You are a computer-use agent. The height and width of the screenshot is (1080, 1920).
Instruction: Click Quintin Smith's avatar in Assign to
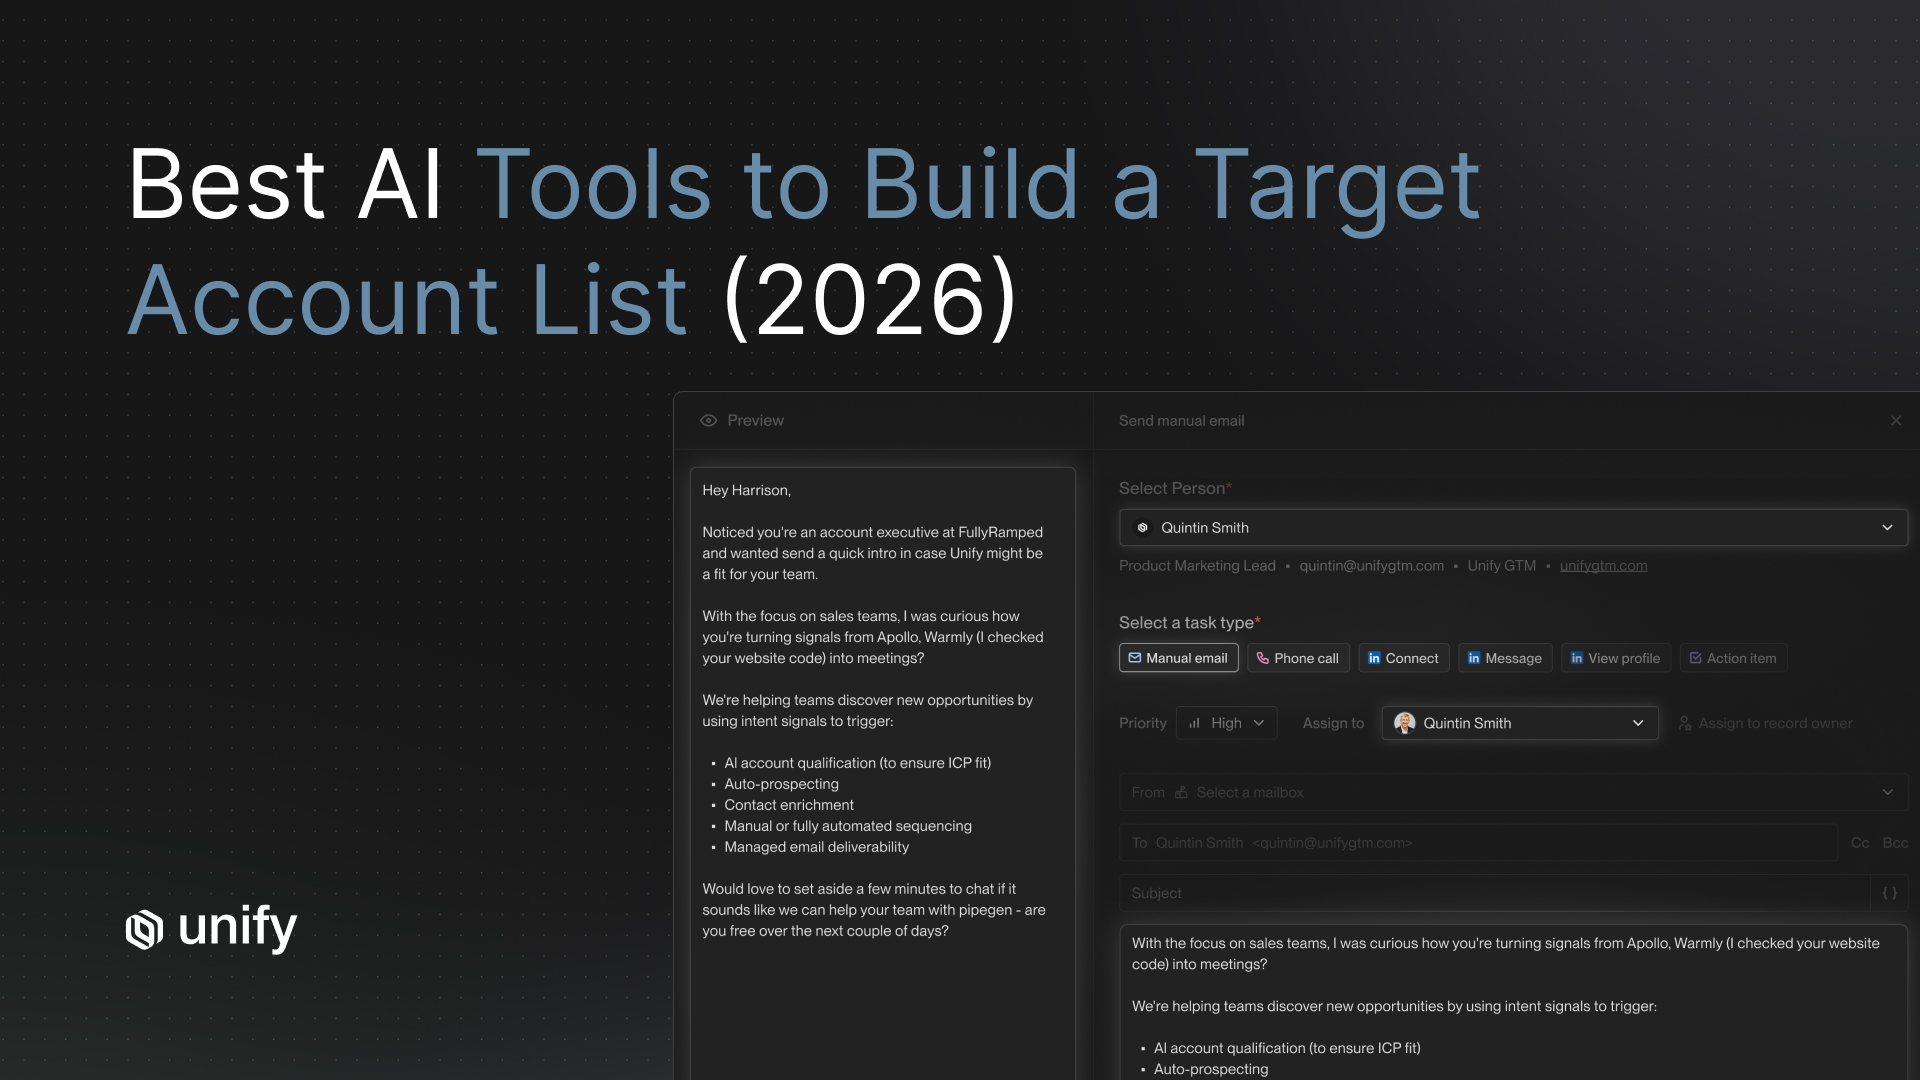click(1405, 723)
